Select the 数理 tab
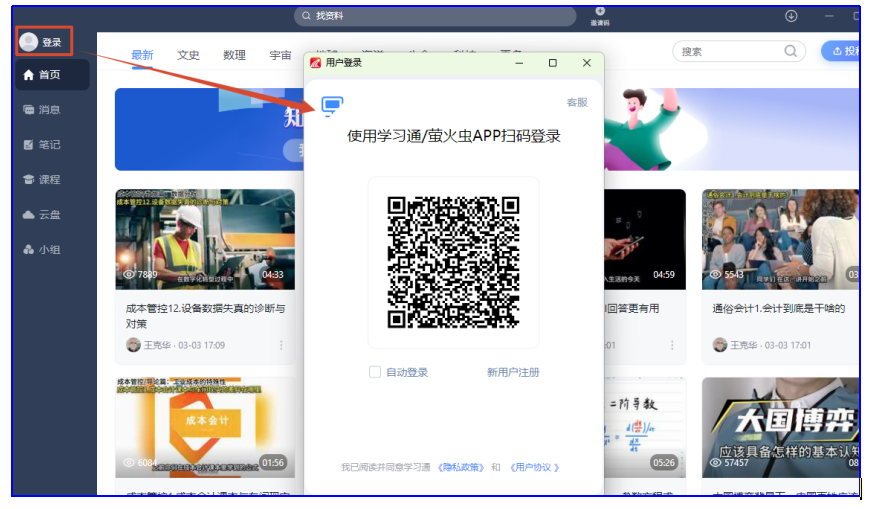870x509 pixels. coord(234,55)
